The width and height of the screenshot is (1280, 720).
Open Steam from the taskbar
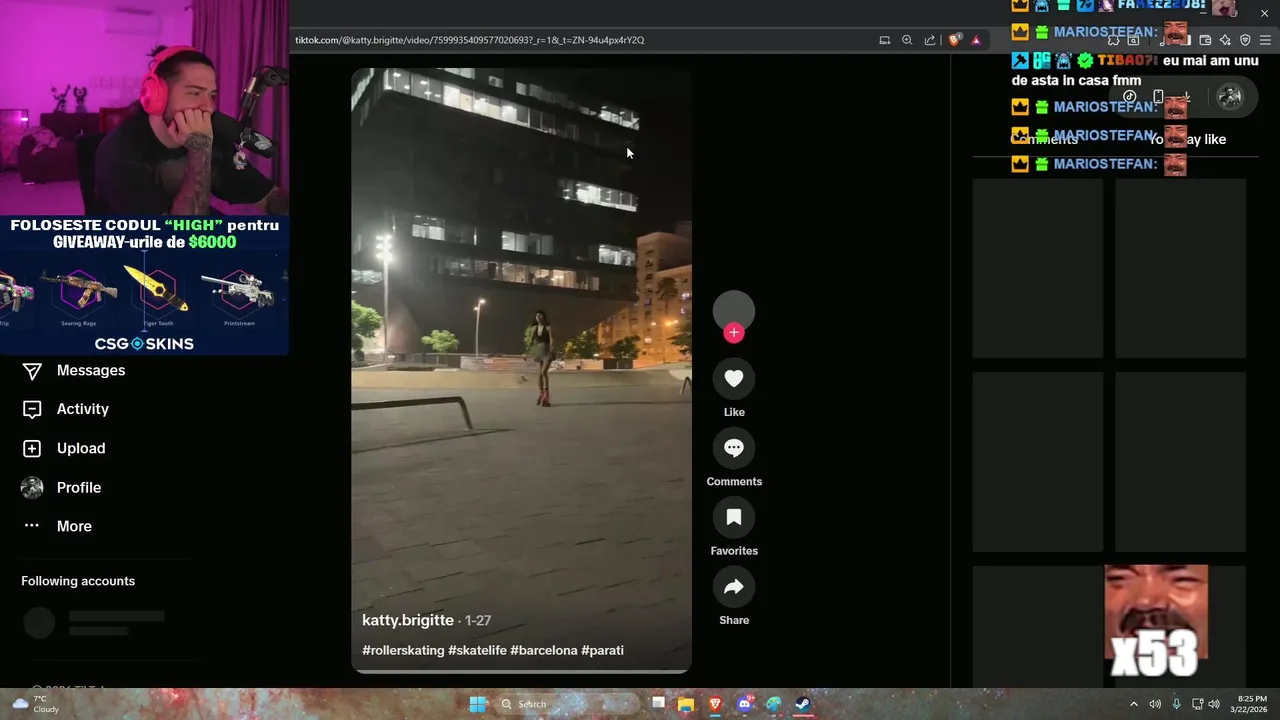802,704
